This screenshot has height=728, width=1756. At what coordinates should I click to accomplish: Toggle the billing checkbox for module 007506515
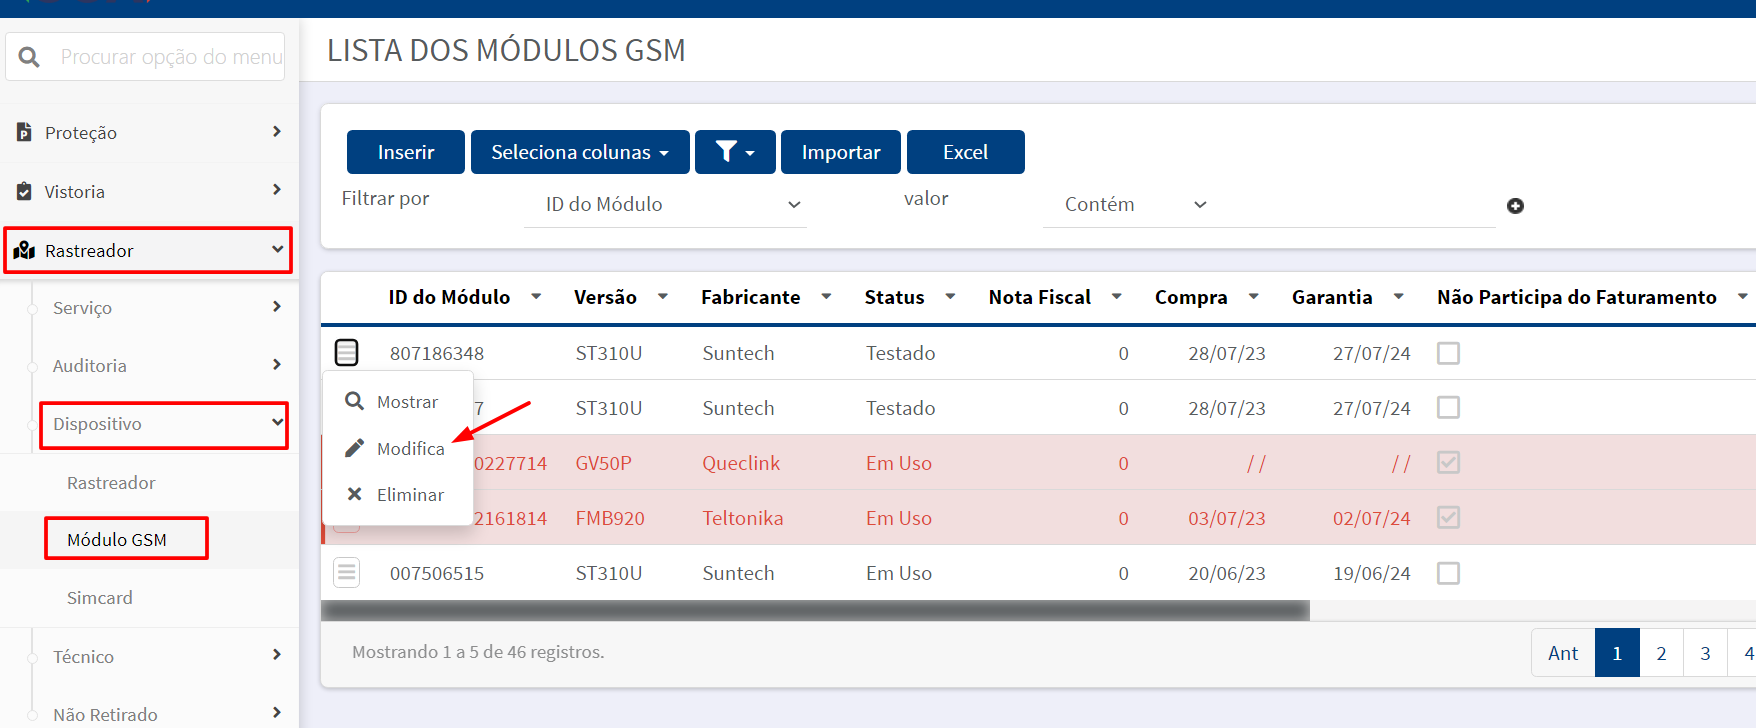coord(1448,573)
